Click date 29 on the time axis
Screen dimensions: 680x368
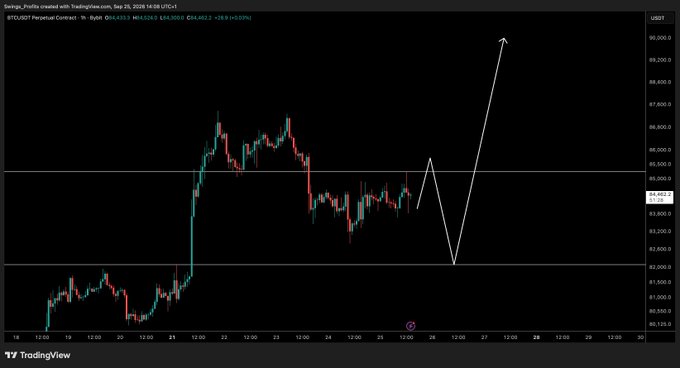click(588, 337)
